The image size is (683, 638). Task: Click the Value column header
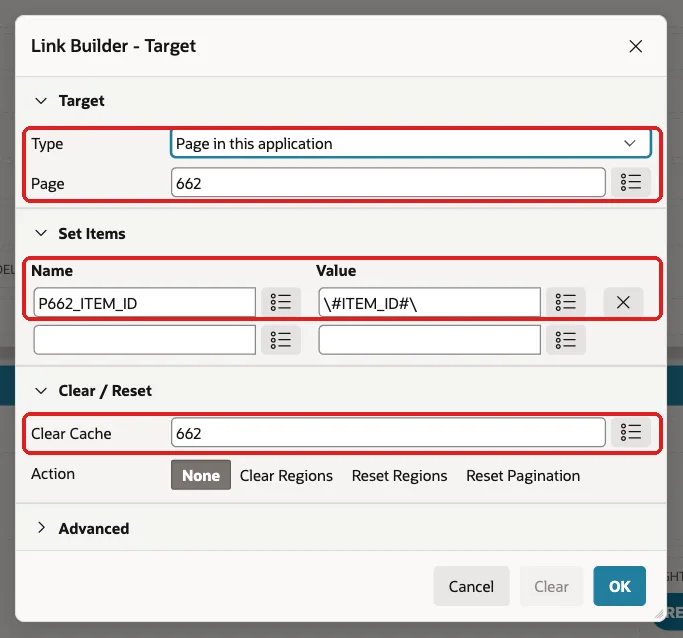[x=336, y=270]
